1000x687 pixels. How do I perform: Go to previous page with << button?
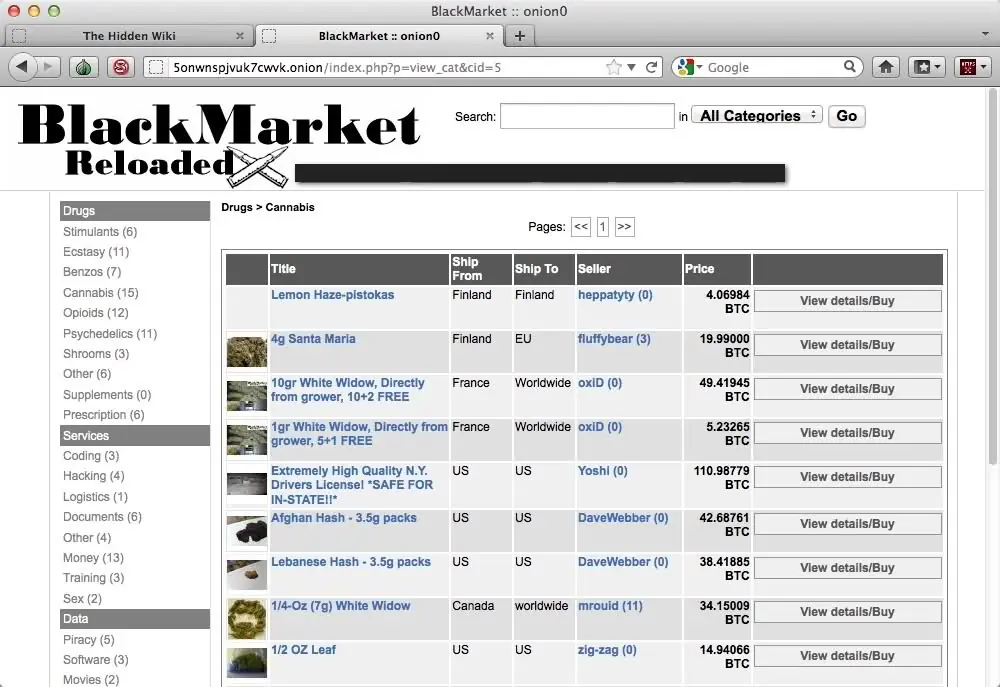(x=580, y=226)
